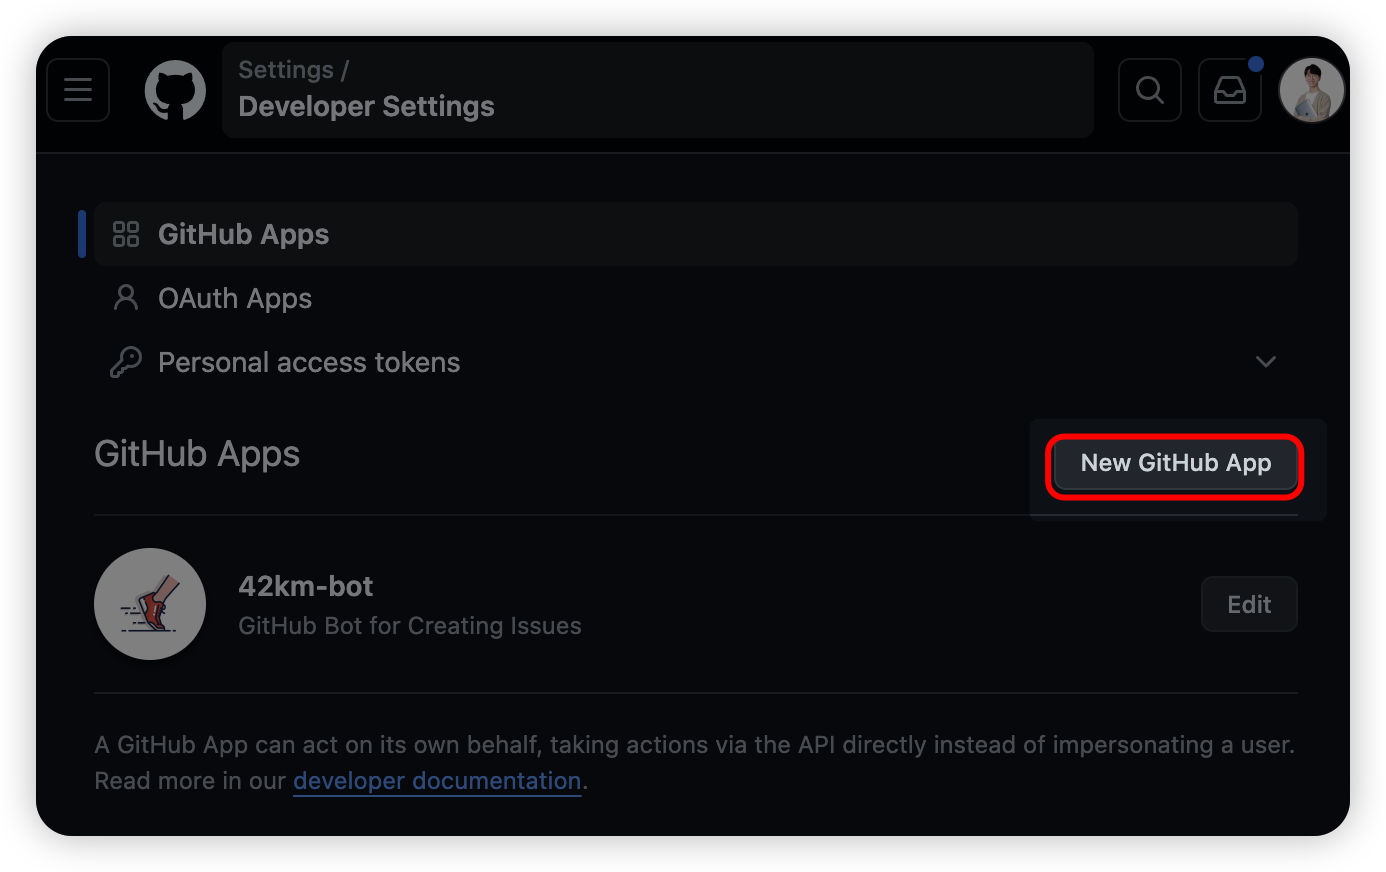Click the OAuth Apps person icon

[126, 298]
